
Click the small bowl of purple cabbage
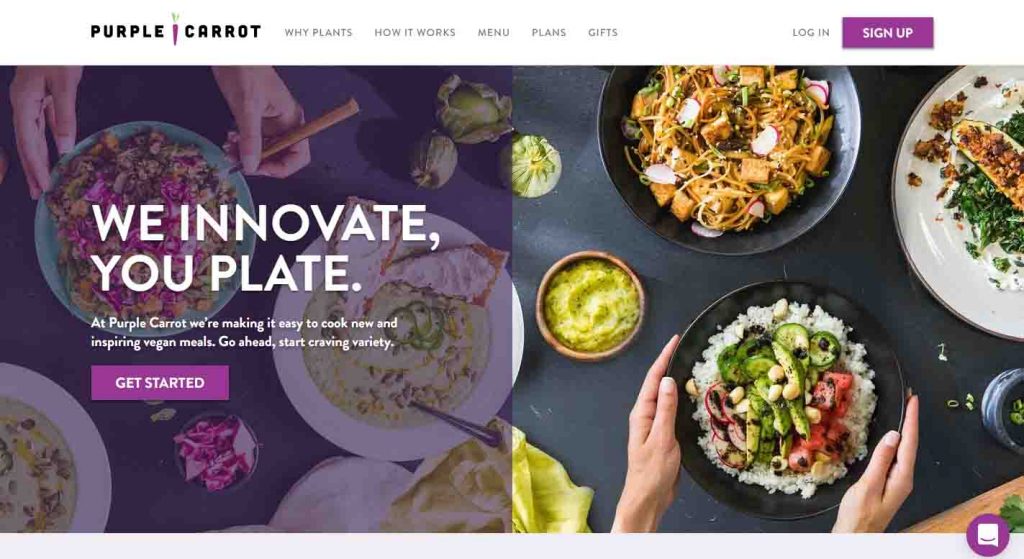pyautogui.click(x=216, y=451)
